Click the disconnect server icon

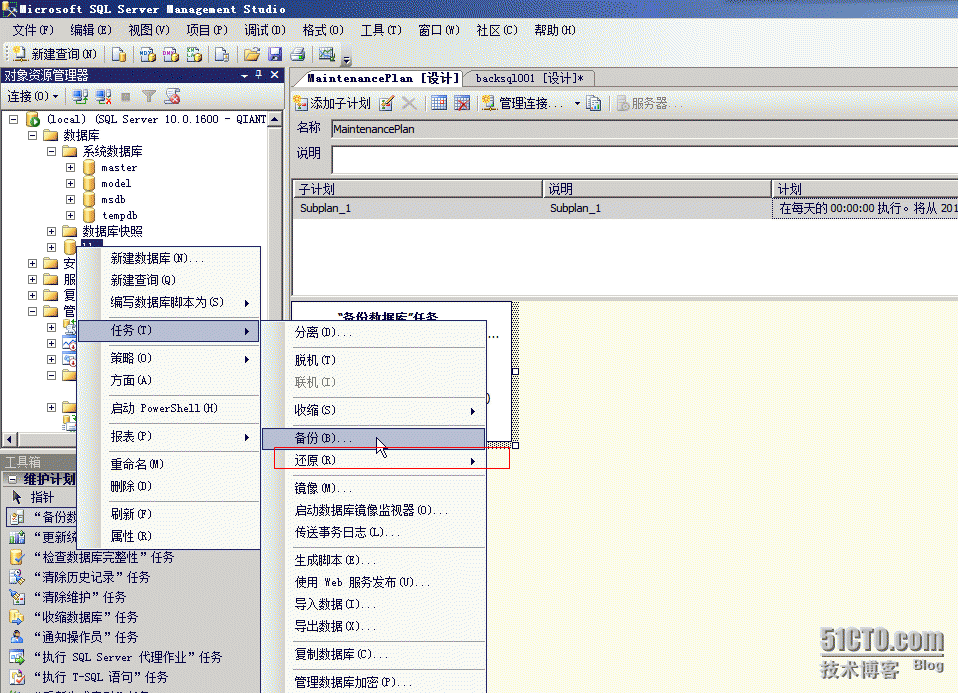click(103, 97)
